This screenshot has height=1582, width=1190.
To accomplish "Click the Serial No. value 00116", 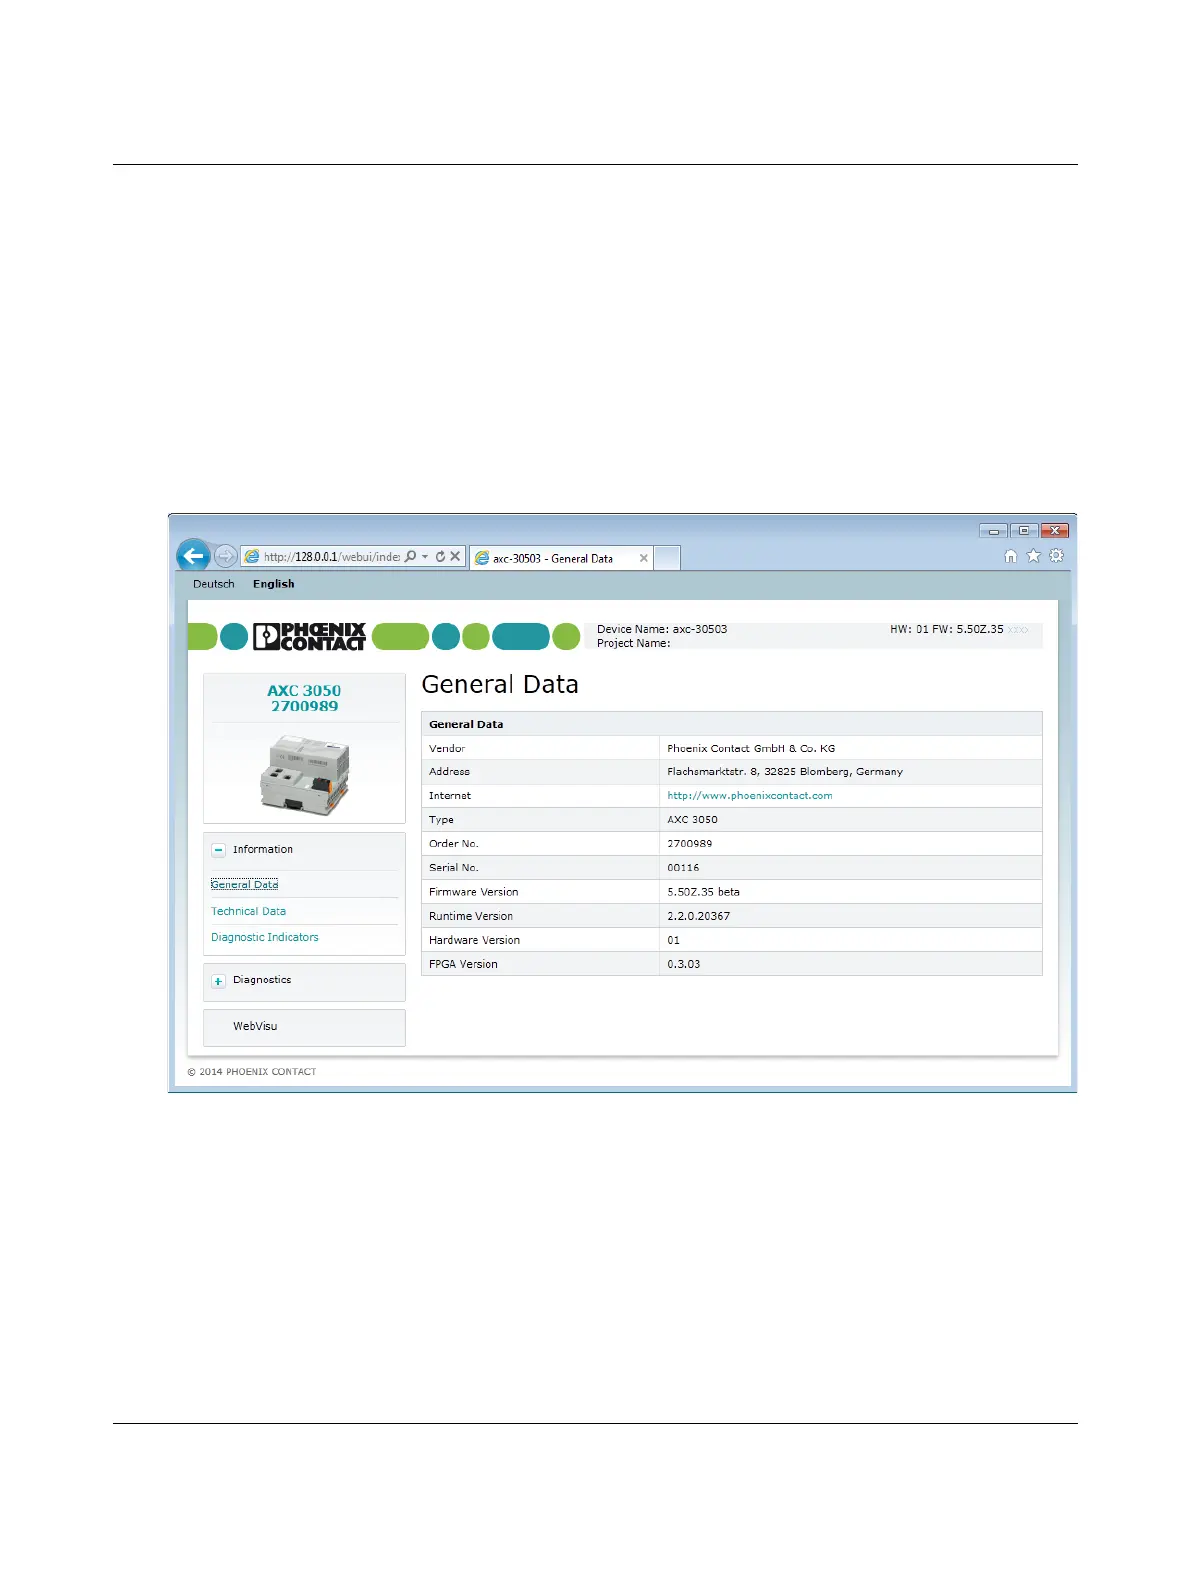I will 683,868.
